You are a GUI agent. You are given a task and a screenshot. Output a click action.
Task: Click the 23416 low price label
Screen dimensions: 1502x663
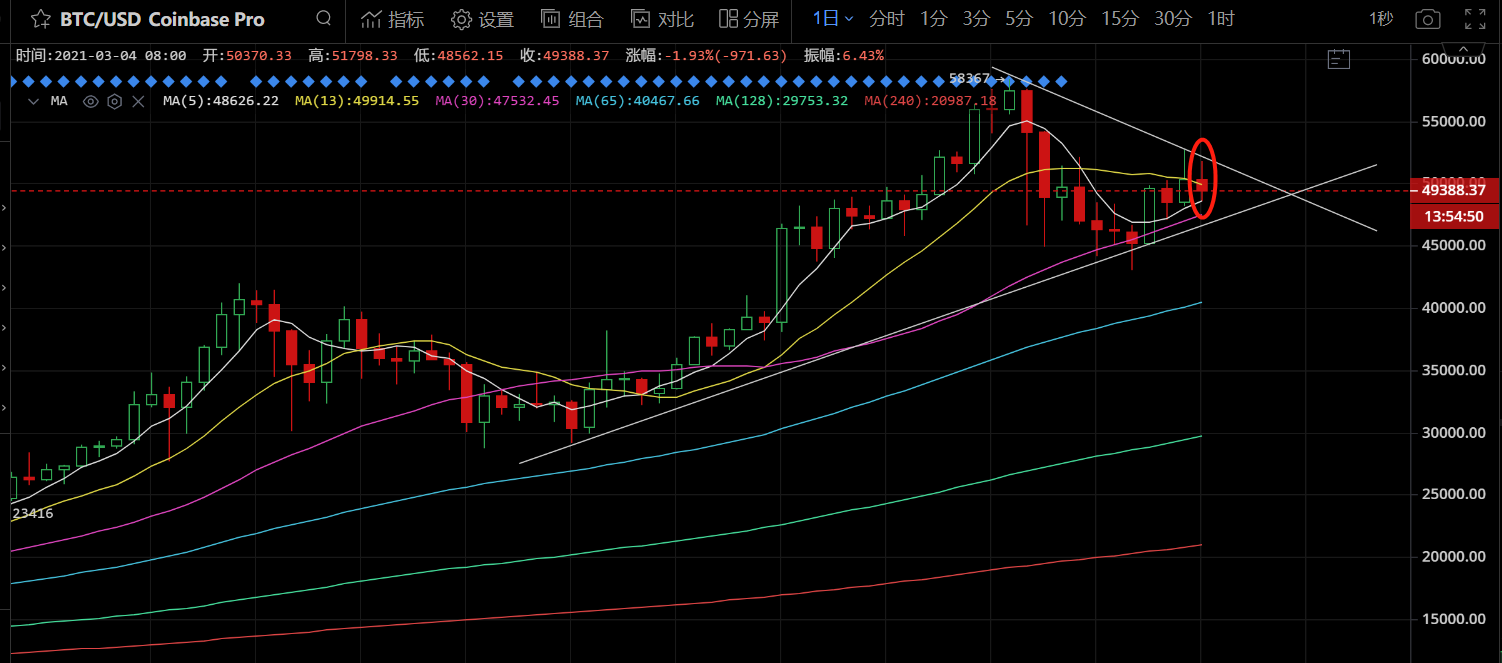(x=33, y=513)
